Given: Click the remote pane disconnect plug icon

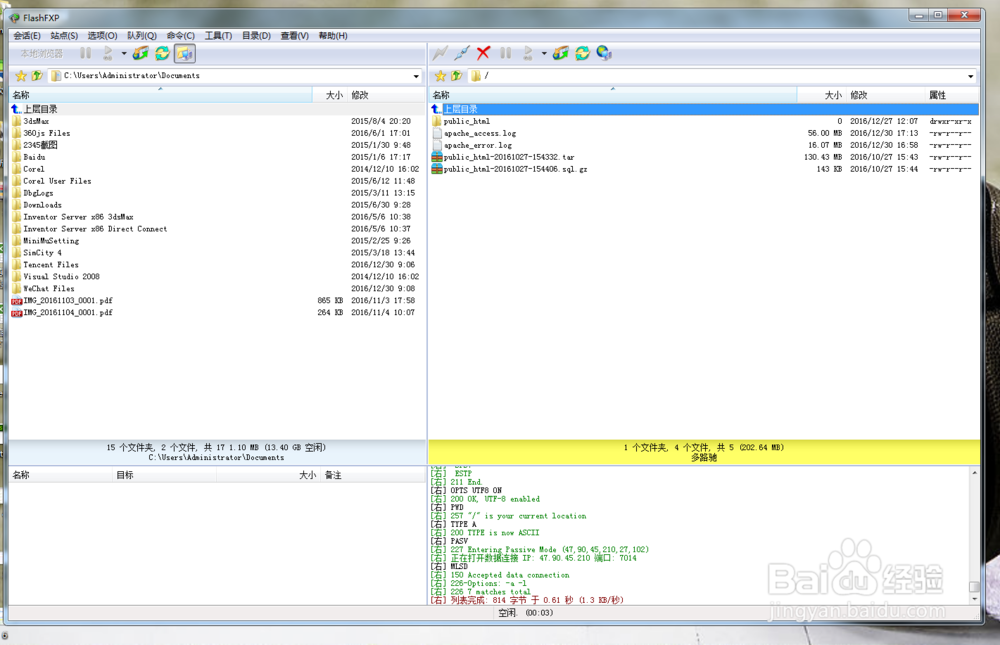Looking at the screenshot, I should coord(462,53).
